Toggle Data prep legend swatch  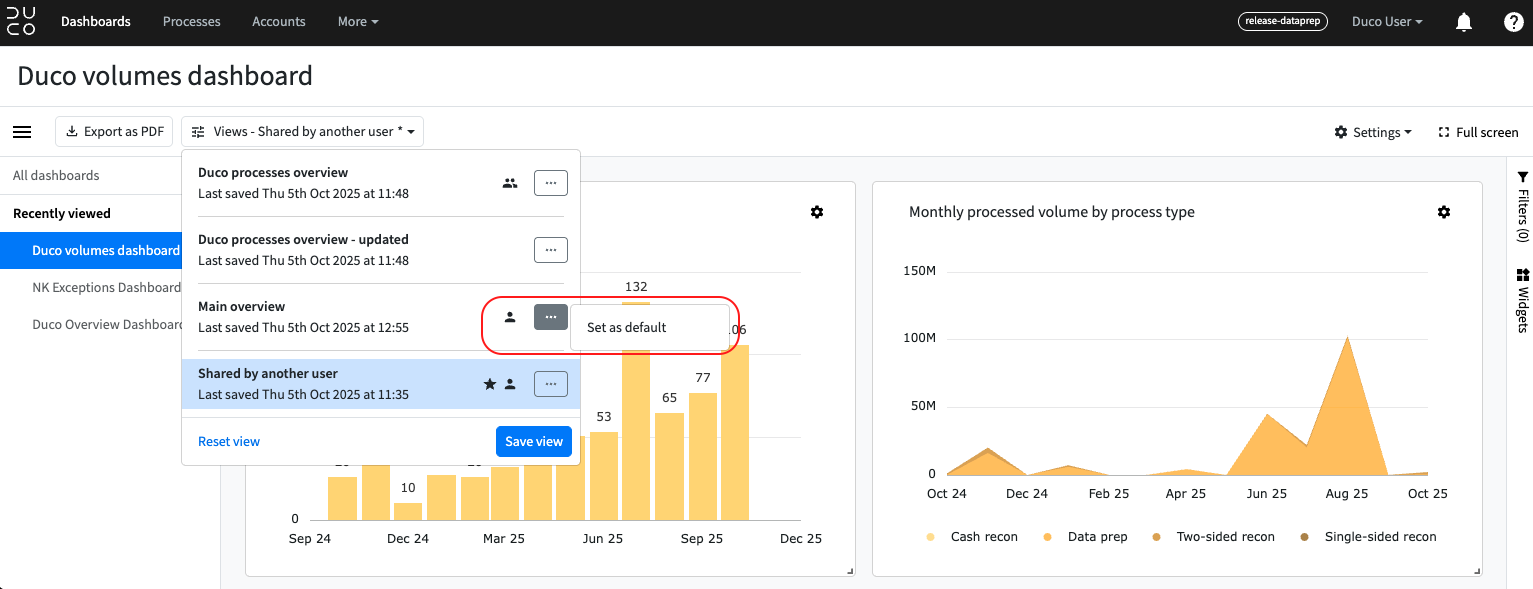pos(1048,537)
